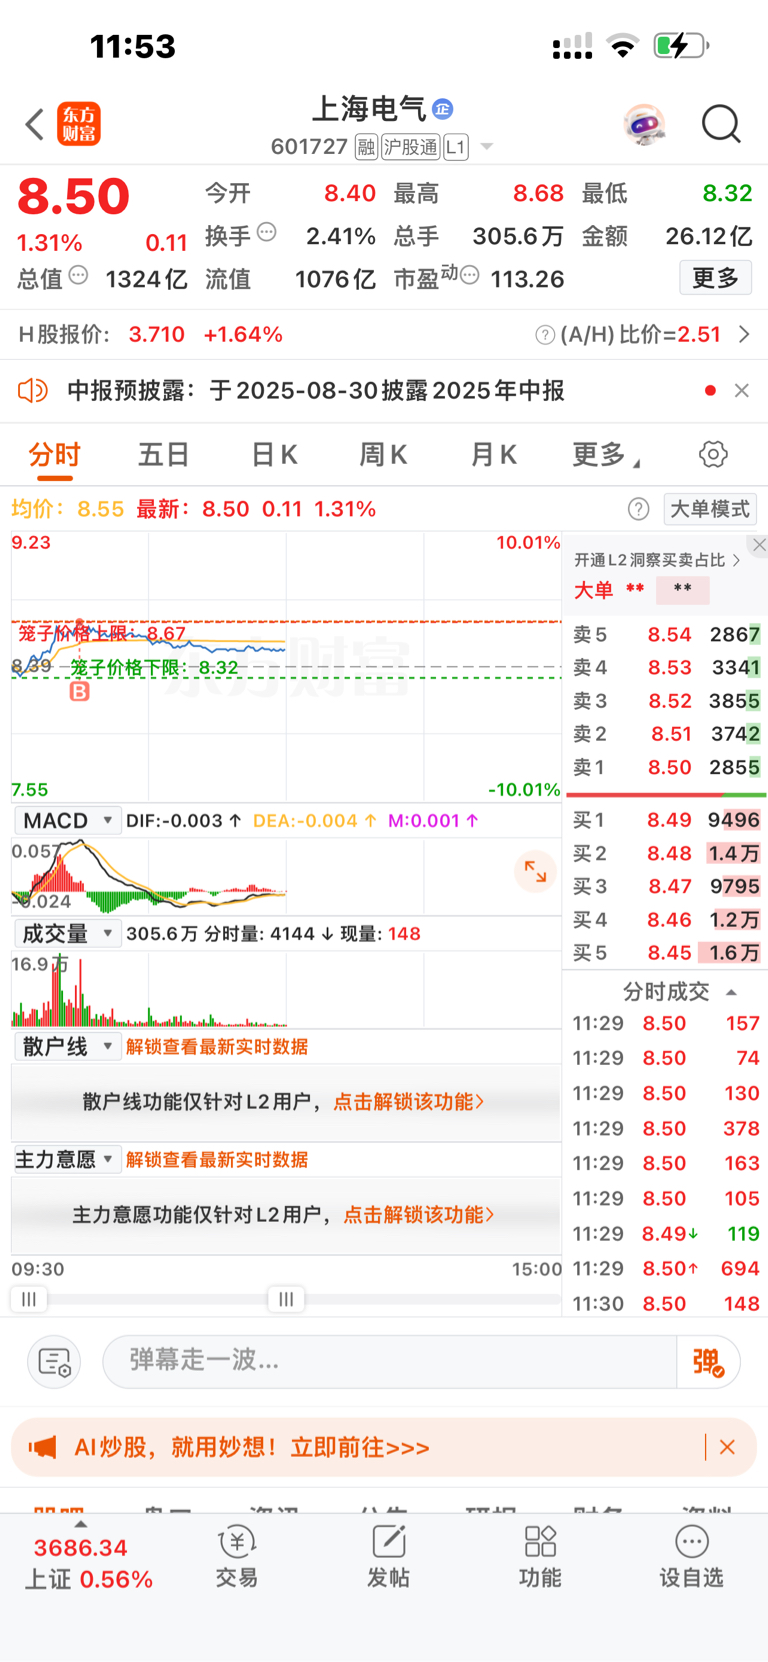Tap the speaker announcement icon

33,390
